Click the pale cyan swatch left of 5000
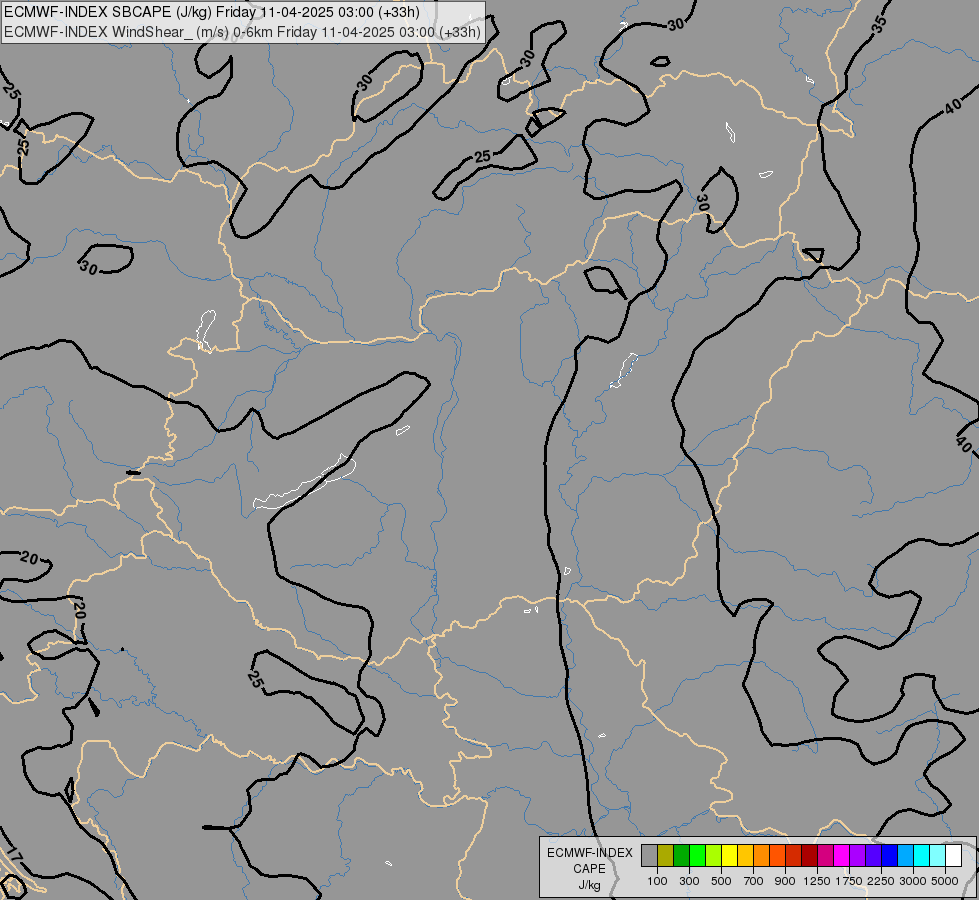Screen dimensions: 979x900 tap(937, 856)
